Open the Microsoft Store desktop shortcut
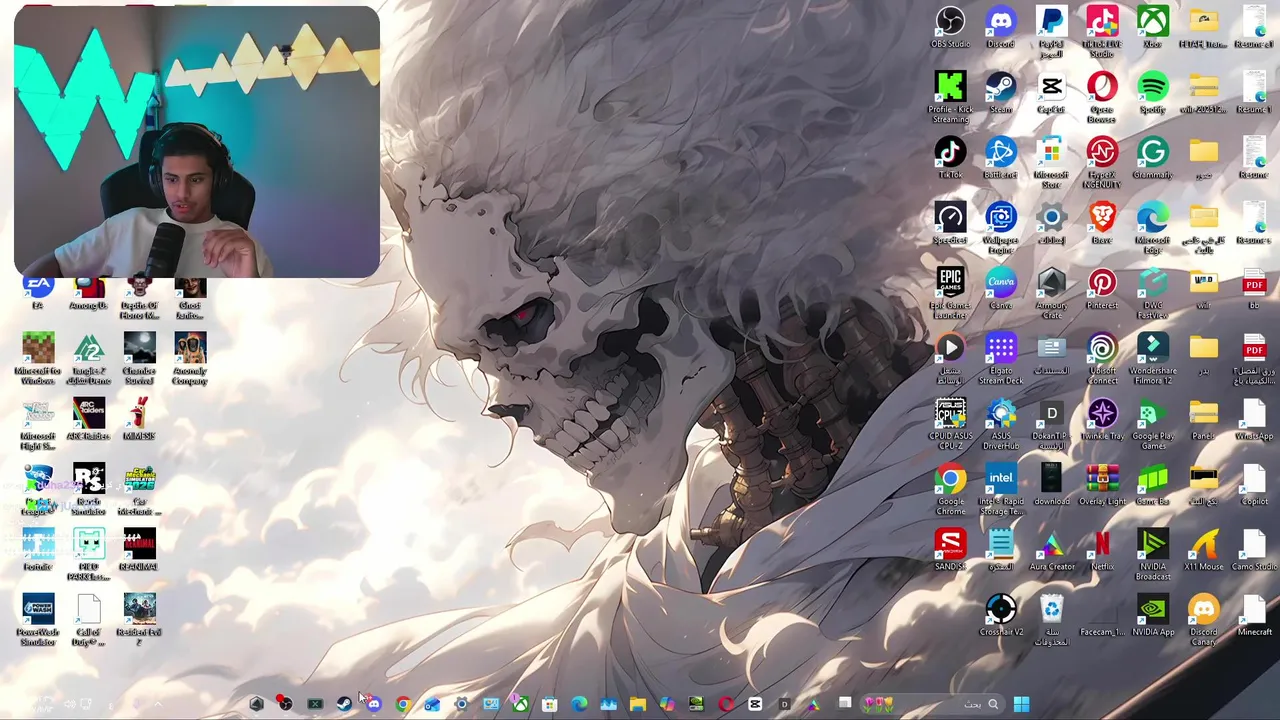This screenshot has width=1280, height=720. pos(1051,162)
